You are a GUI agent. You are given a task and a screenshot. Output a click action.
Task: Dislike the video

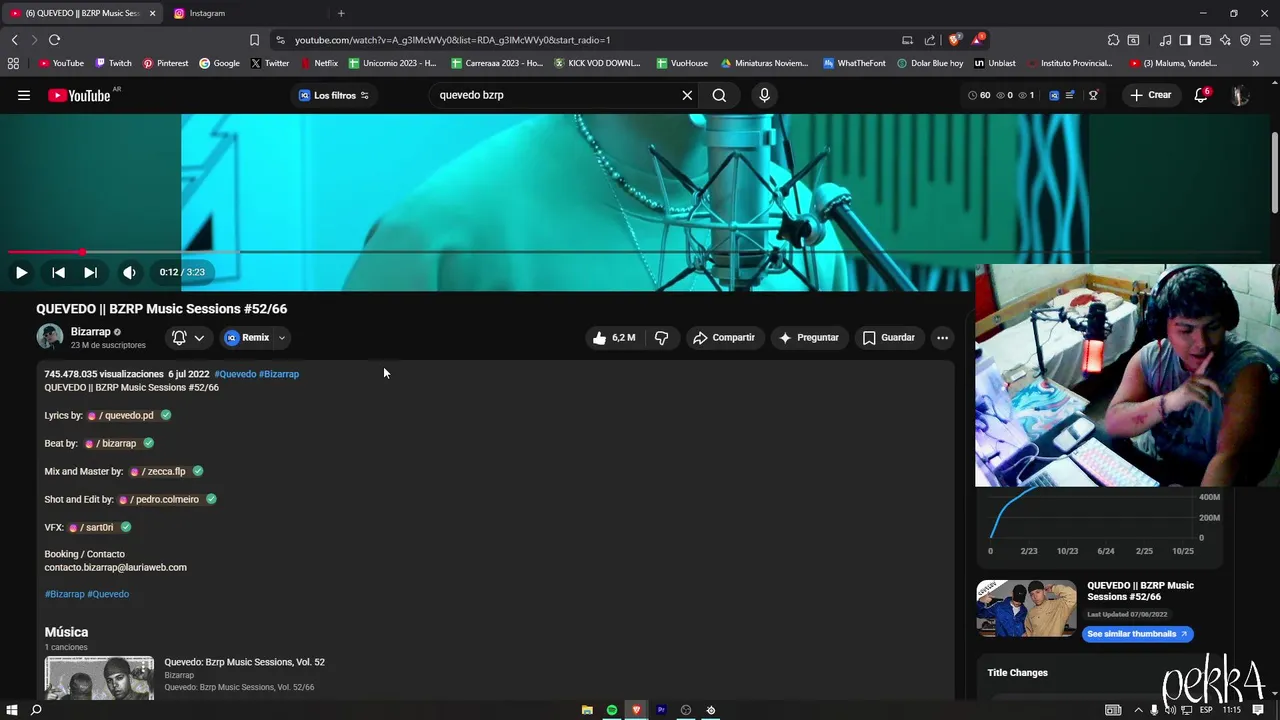[661, 338]
